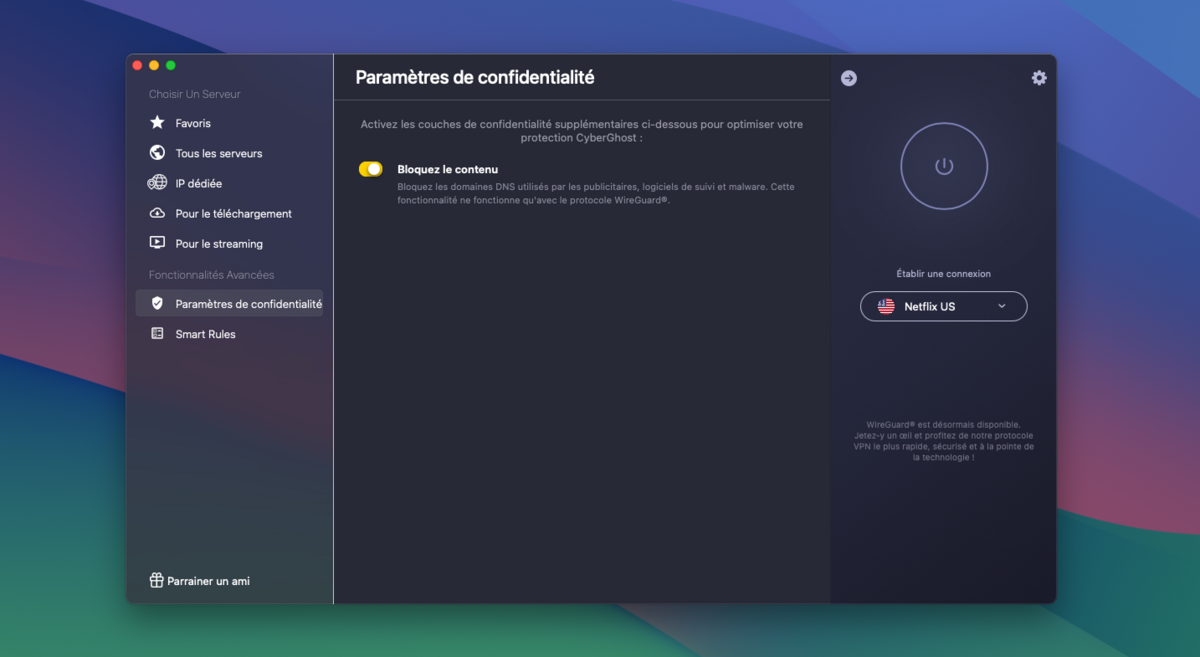The image size is (1200, 657).
Task: Click the Établir une connexion label
Action: point(944,273)
